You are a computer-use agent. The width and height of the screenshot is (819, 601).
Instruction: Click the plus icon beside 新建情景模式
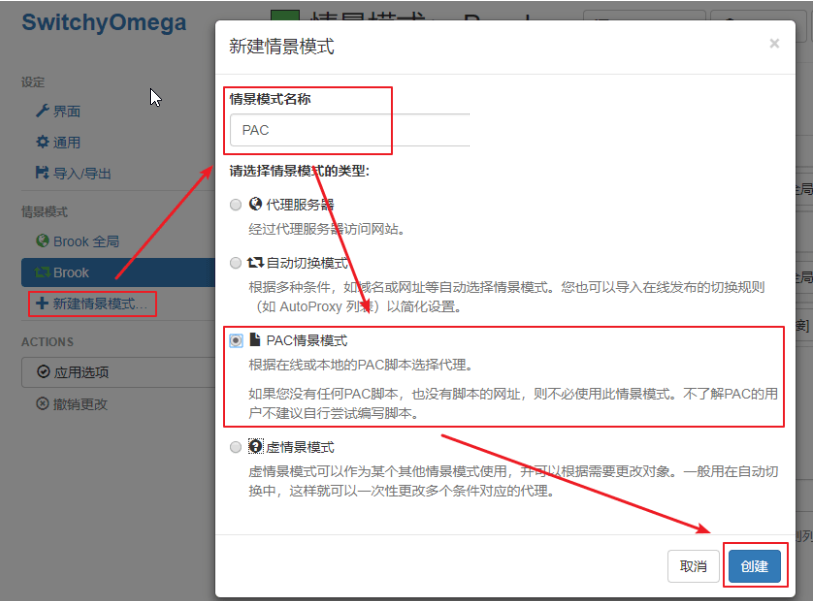click(42, 303)
